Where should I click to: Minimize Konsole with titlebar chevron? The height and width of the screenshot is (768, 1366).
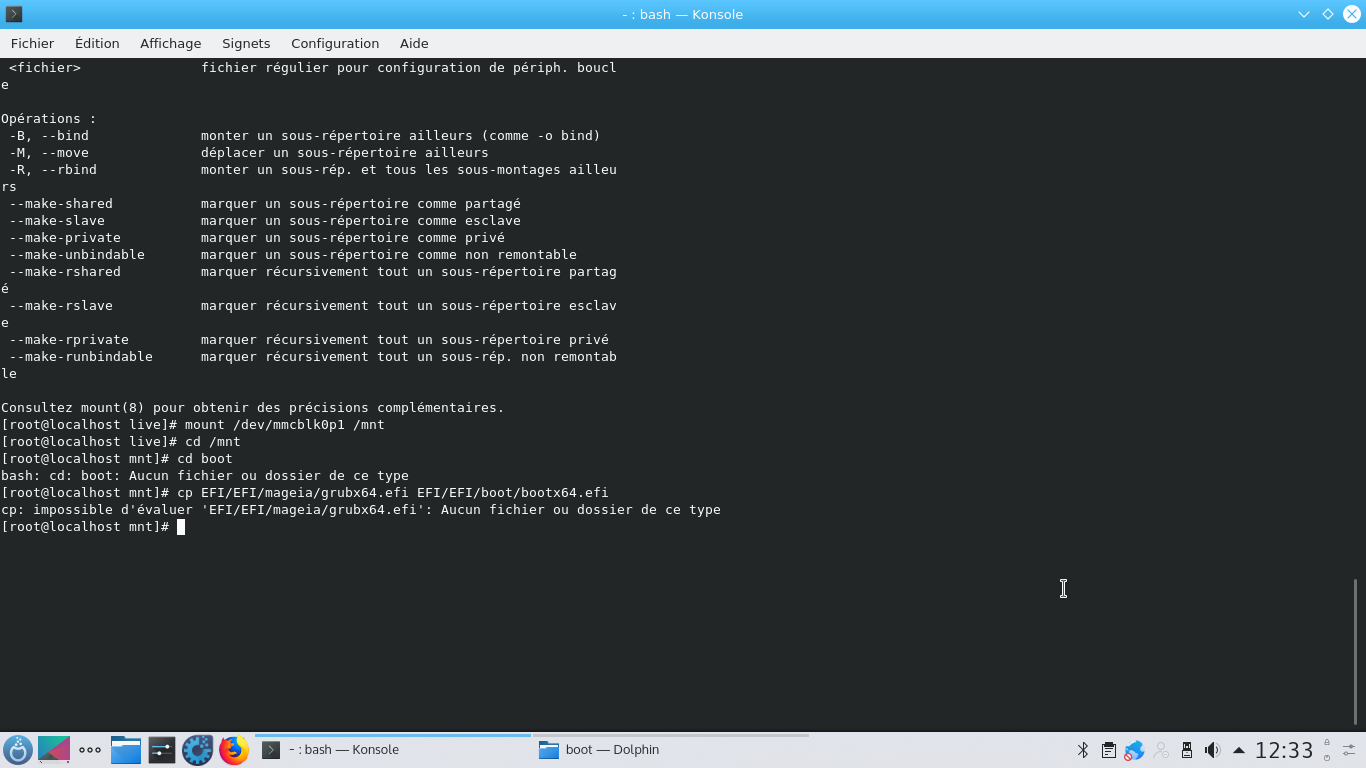(1304, 14)
